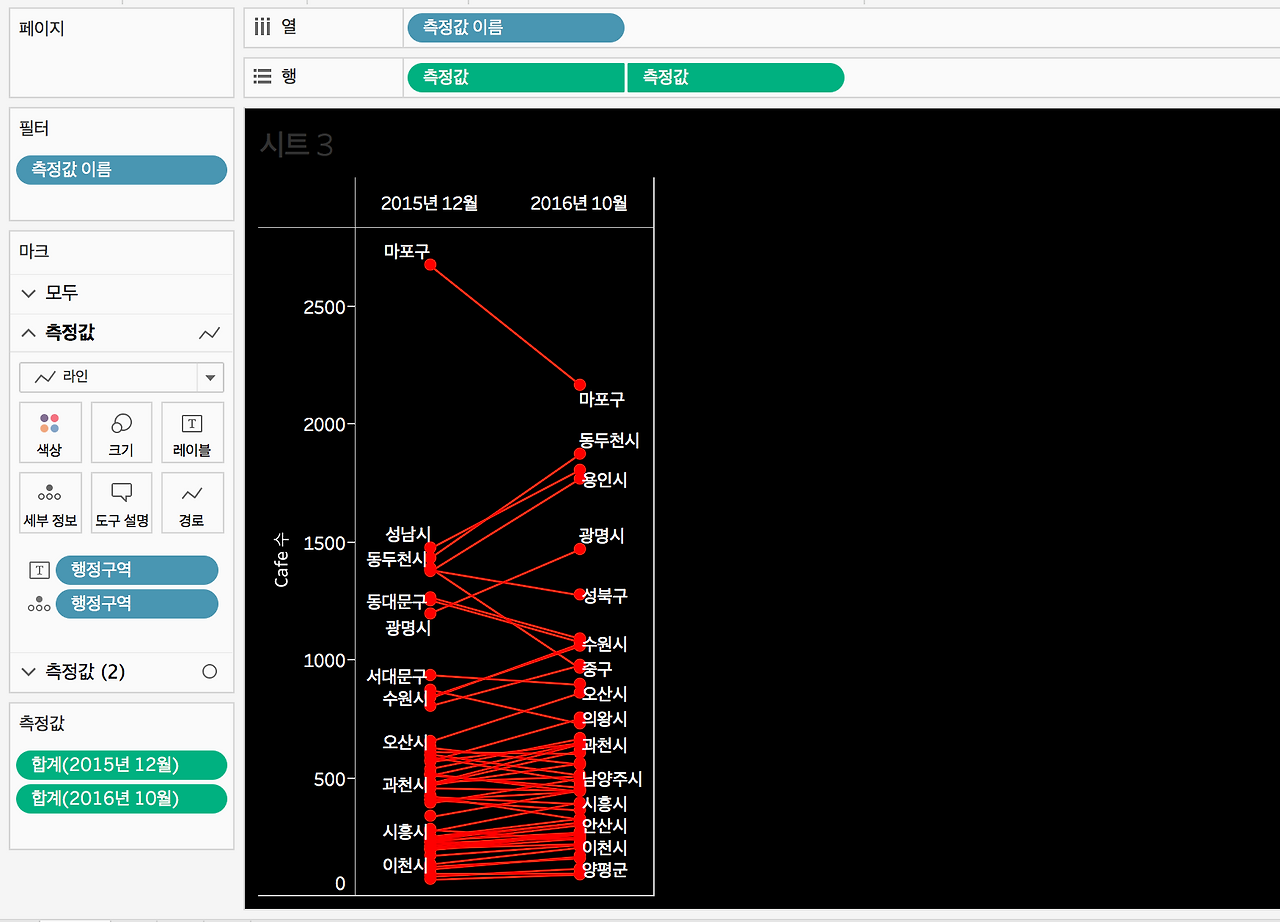Click the circle icon beside 측정값 (2)
Screen dimensions: 1280x922
click(x=210, y=672)
